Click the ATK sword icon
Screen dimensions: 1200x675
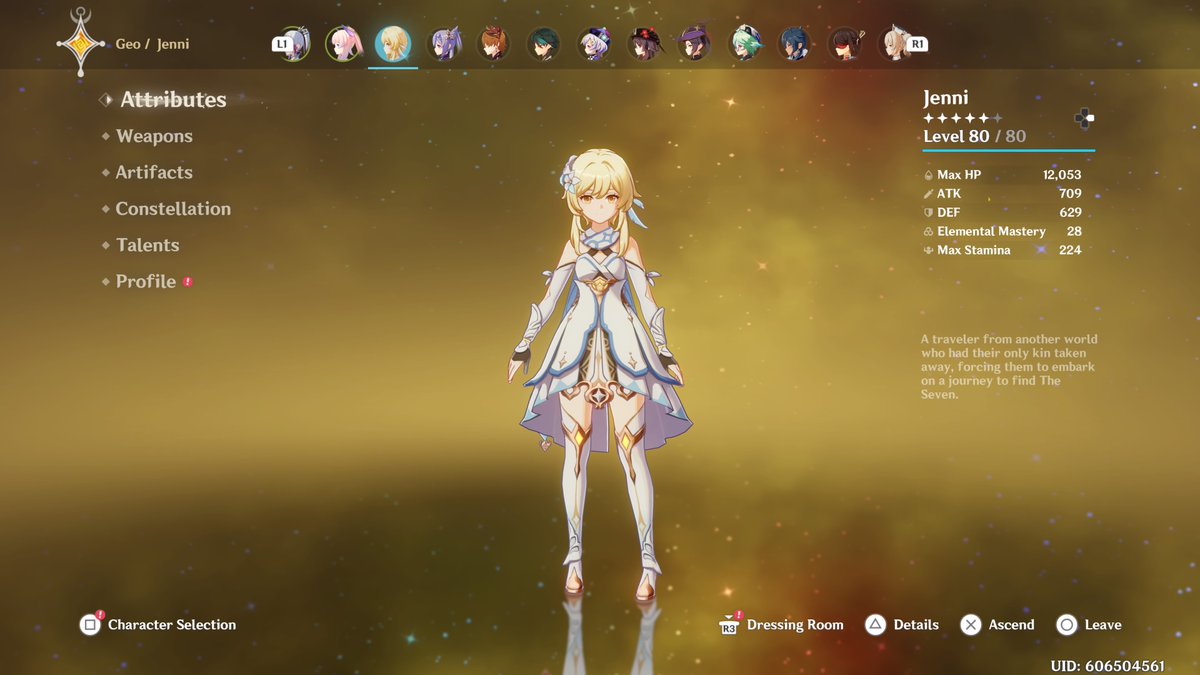pos(928,194)
